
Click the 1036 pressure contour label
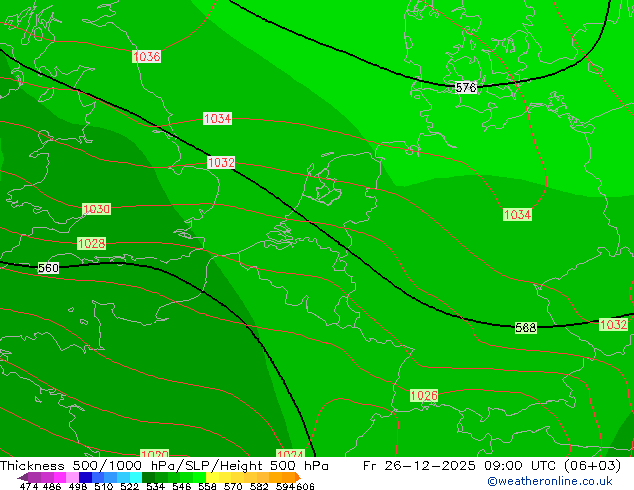click(x=146, y=57)
